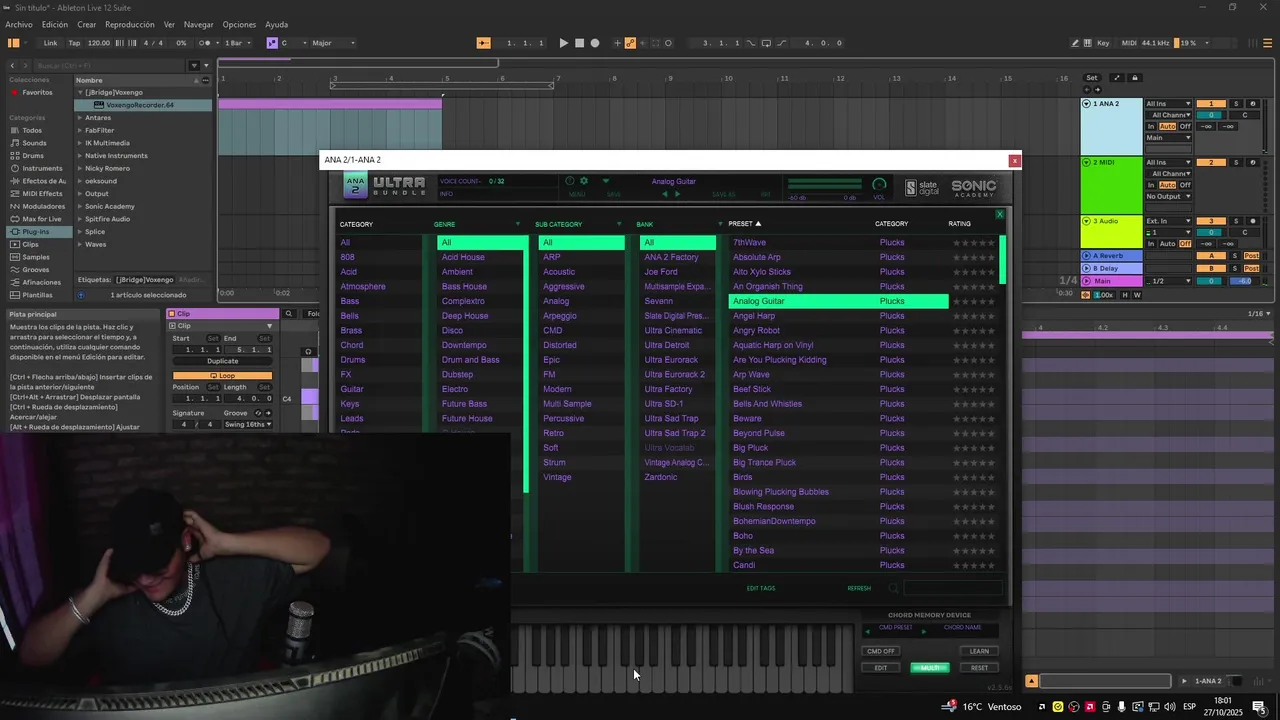The height and width of the screenshot is (720, 1280).
Task: Select MIDI Effects browser category
Action: (42, 194)
